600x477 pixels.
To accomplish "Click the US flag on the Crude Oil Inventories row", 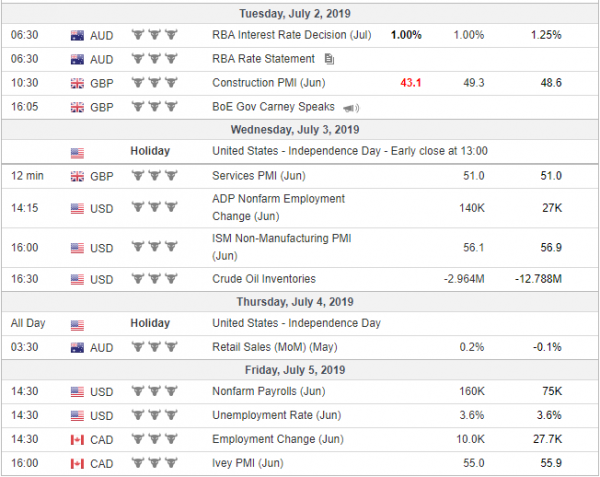I will click(77, 280).
